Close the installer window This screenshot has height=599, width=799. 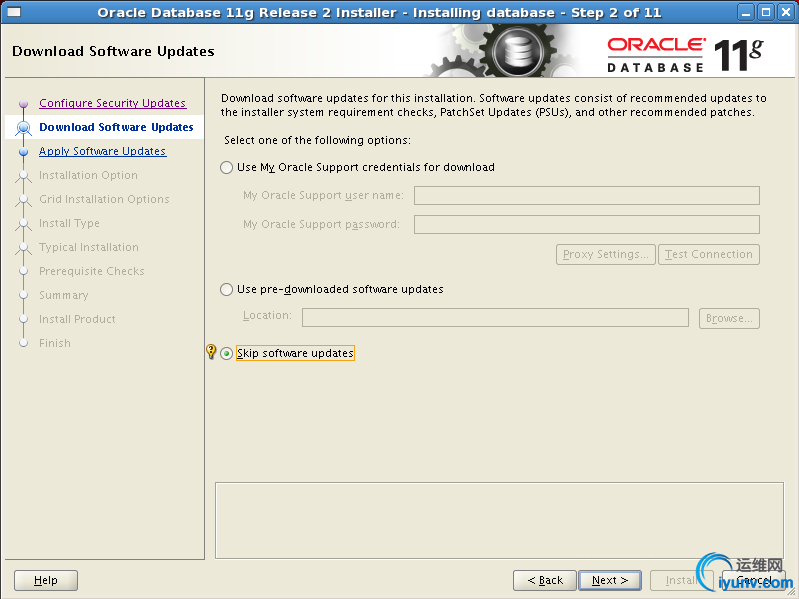pyautogui.click(x=786, y=12)
